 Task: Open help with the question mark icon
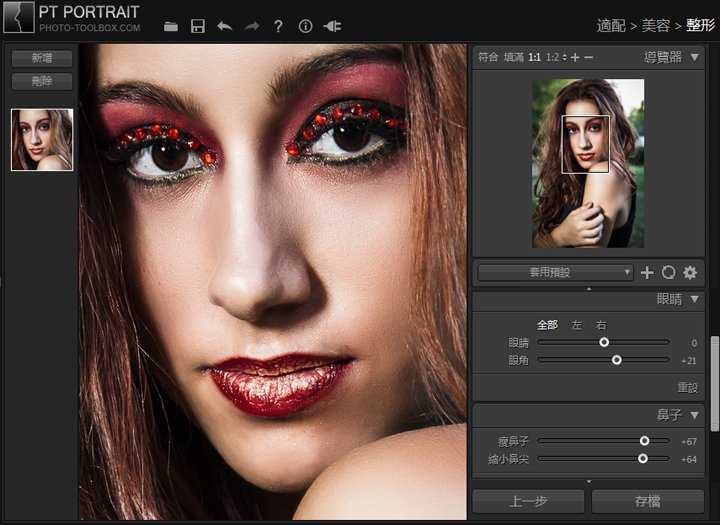click(x=278, y=26)
